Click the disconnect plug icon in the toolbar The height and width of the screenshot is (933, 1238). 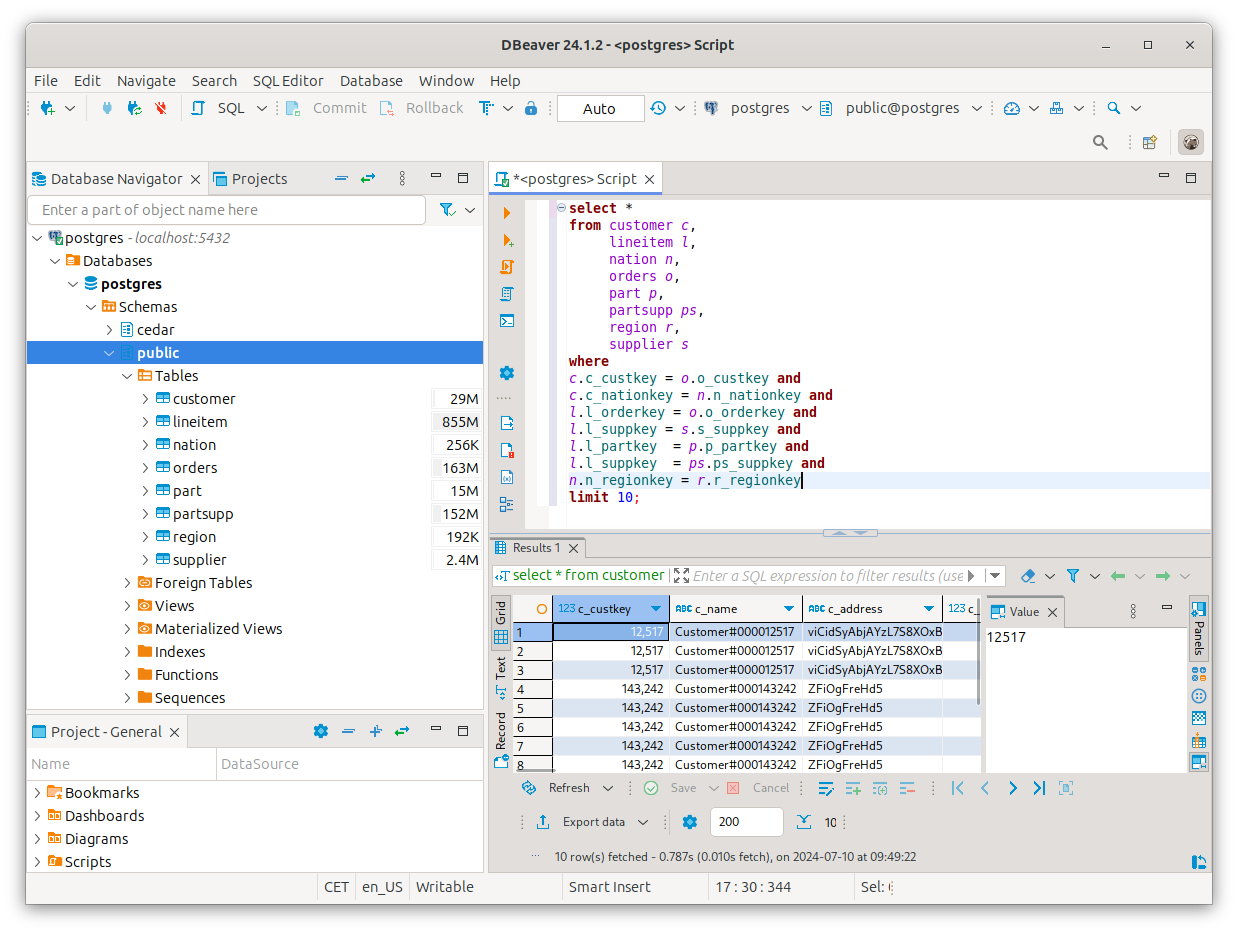[160, 108]
